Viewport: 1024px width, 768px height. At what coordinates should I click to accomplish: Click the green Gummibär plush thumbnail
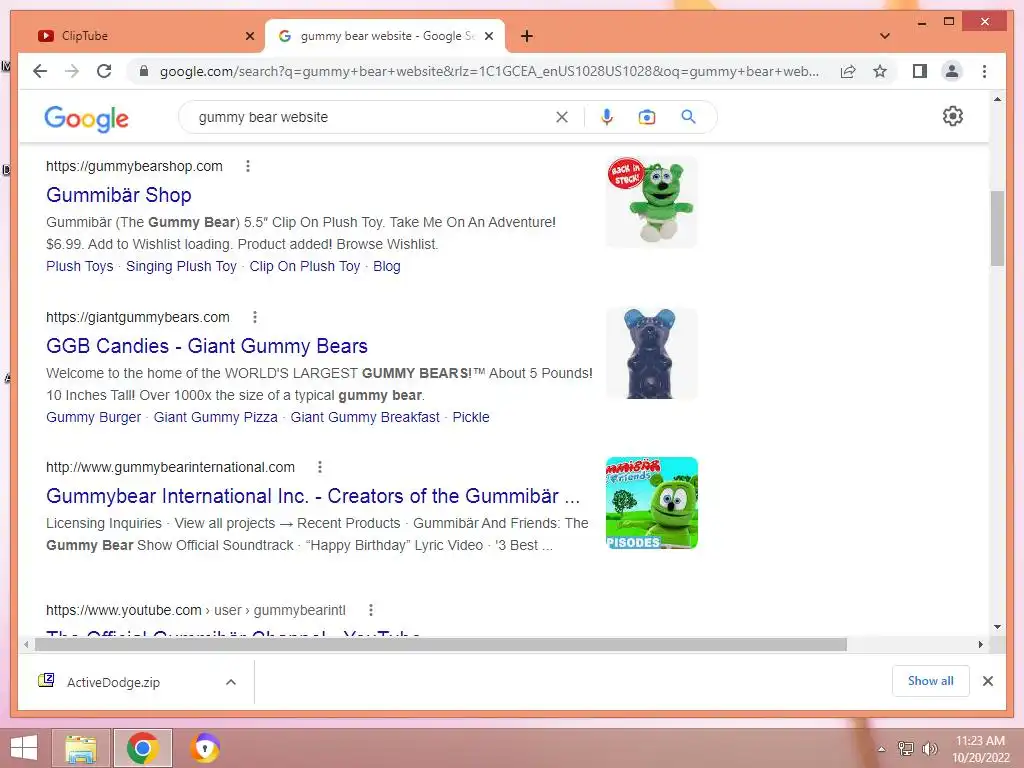pyautogui.click(x=651, y=202)
